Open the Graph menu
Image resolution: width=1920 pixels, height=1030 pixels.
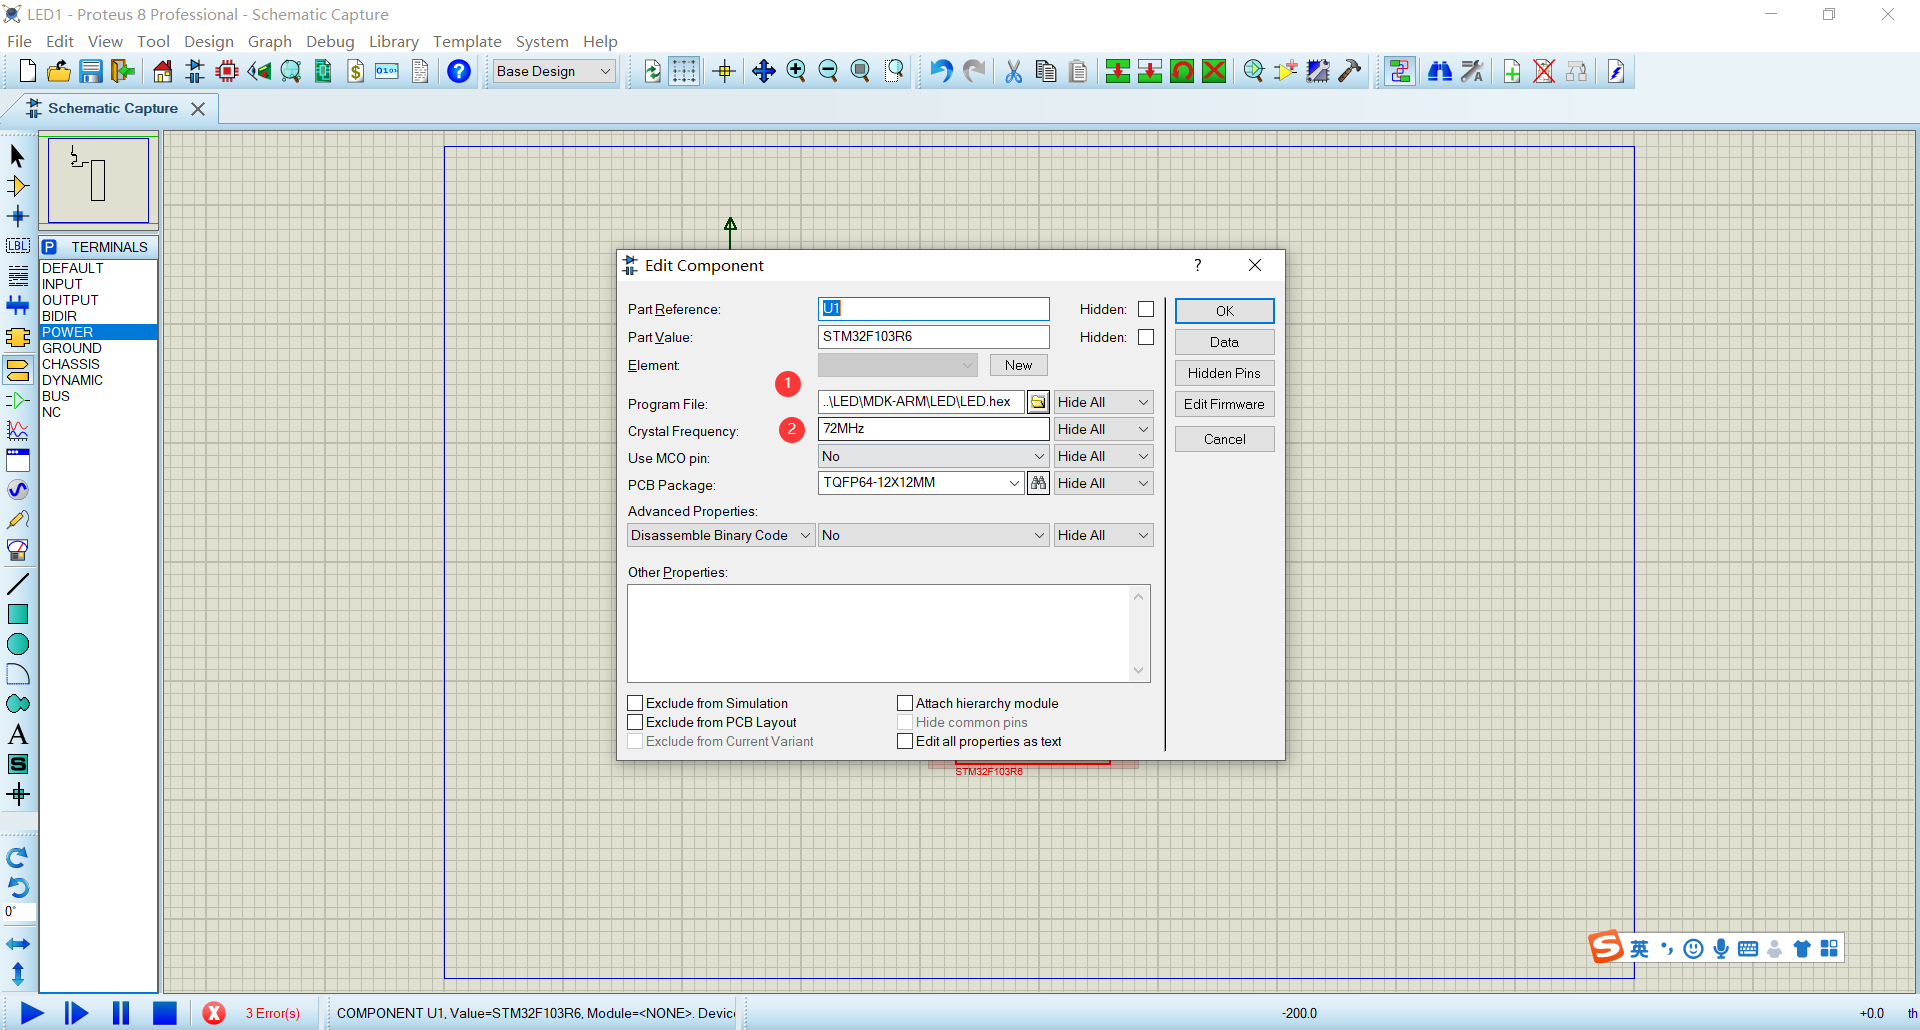[x=269, y=41]
